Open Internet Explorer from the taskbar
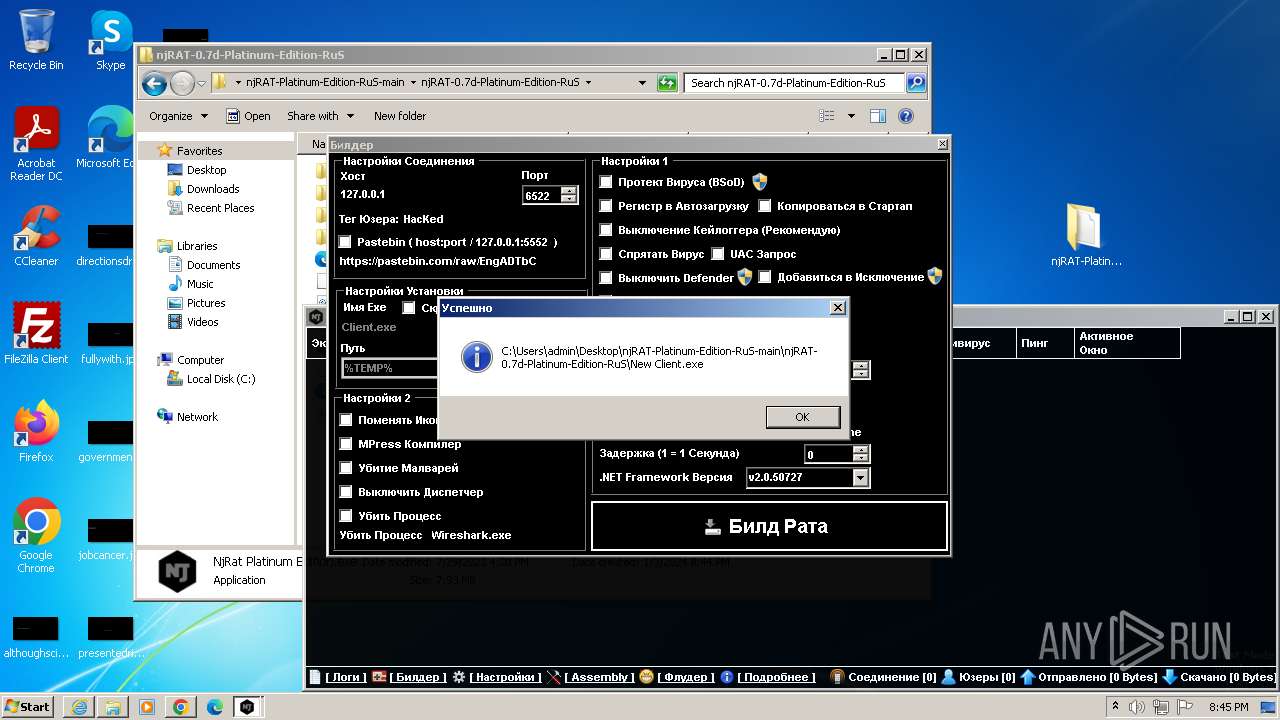The image size is (1280, 720). pos(80,707)
